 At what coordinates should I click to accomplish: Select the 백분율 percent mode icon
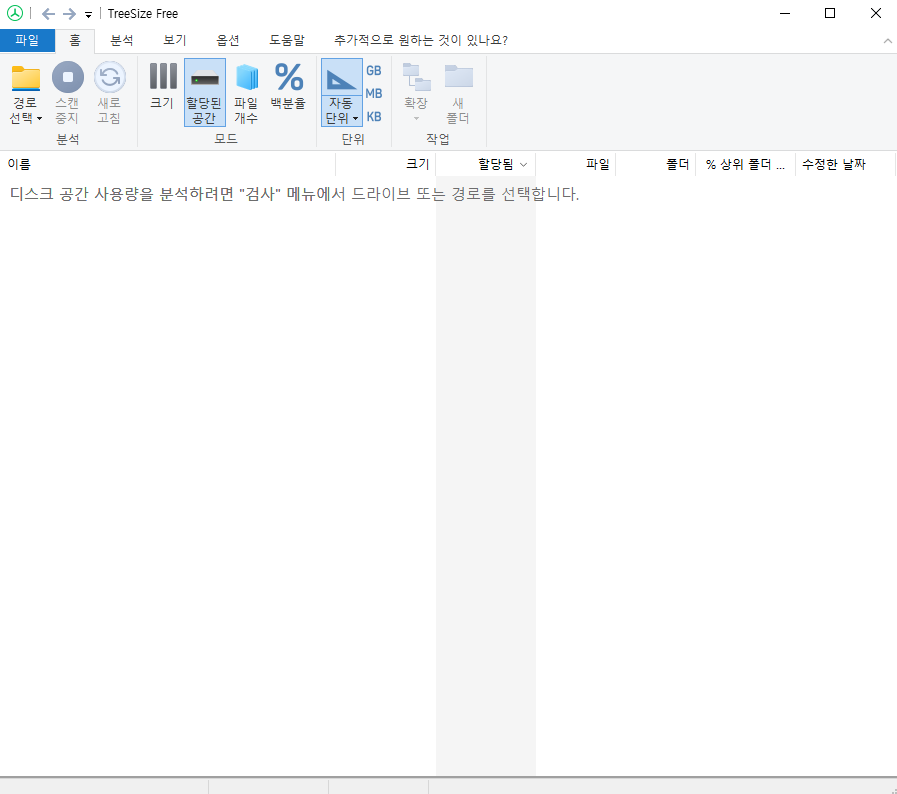pos(288,77)
